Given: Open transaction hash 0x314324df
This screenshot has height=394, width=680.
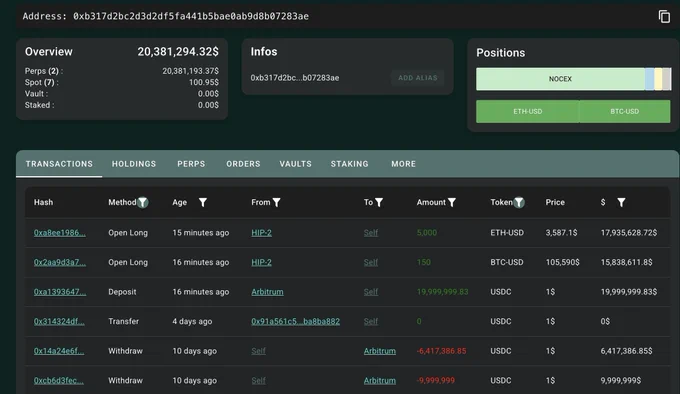Looking at the screenshot, I should pyautogui.click(x=59, y=321).
